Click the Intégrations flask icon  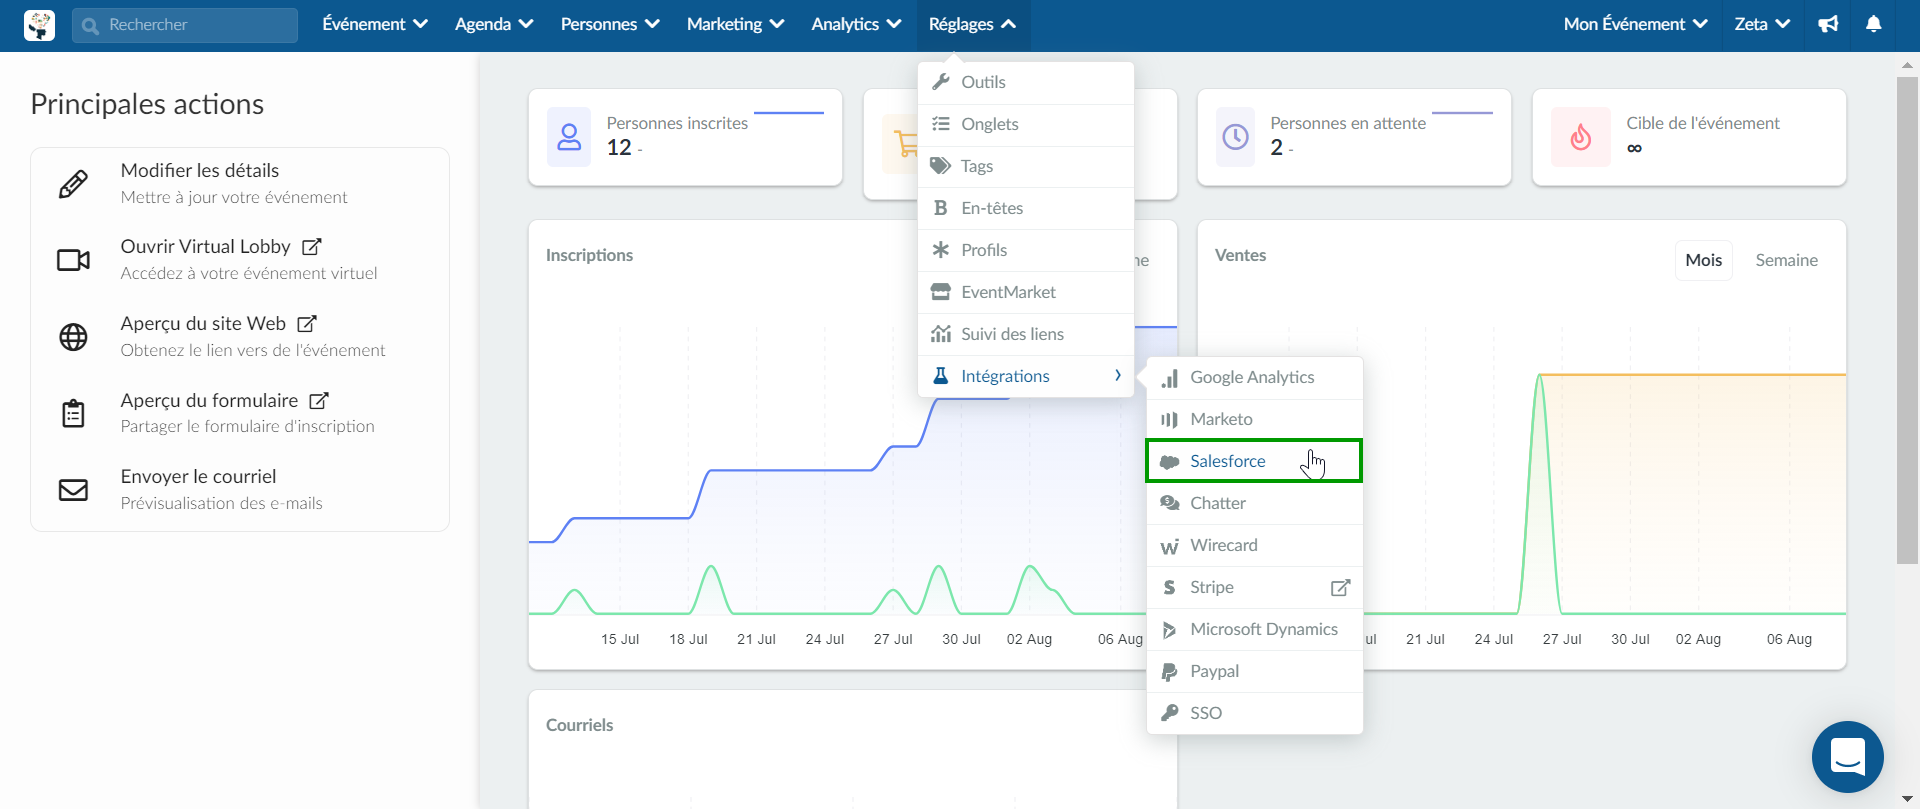tap(941, 376)
